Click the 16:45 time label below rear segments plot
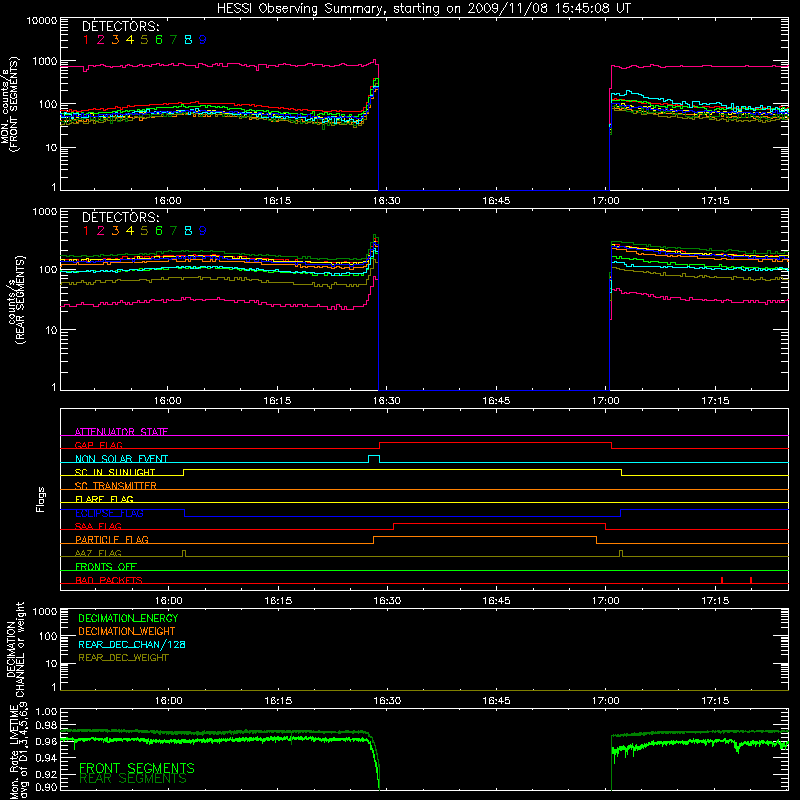Image resolution: width=800 pixels, height=800 pixels. (x=496, y=401)
